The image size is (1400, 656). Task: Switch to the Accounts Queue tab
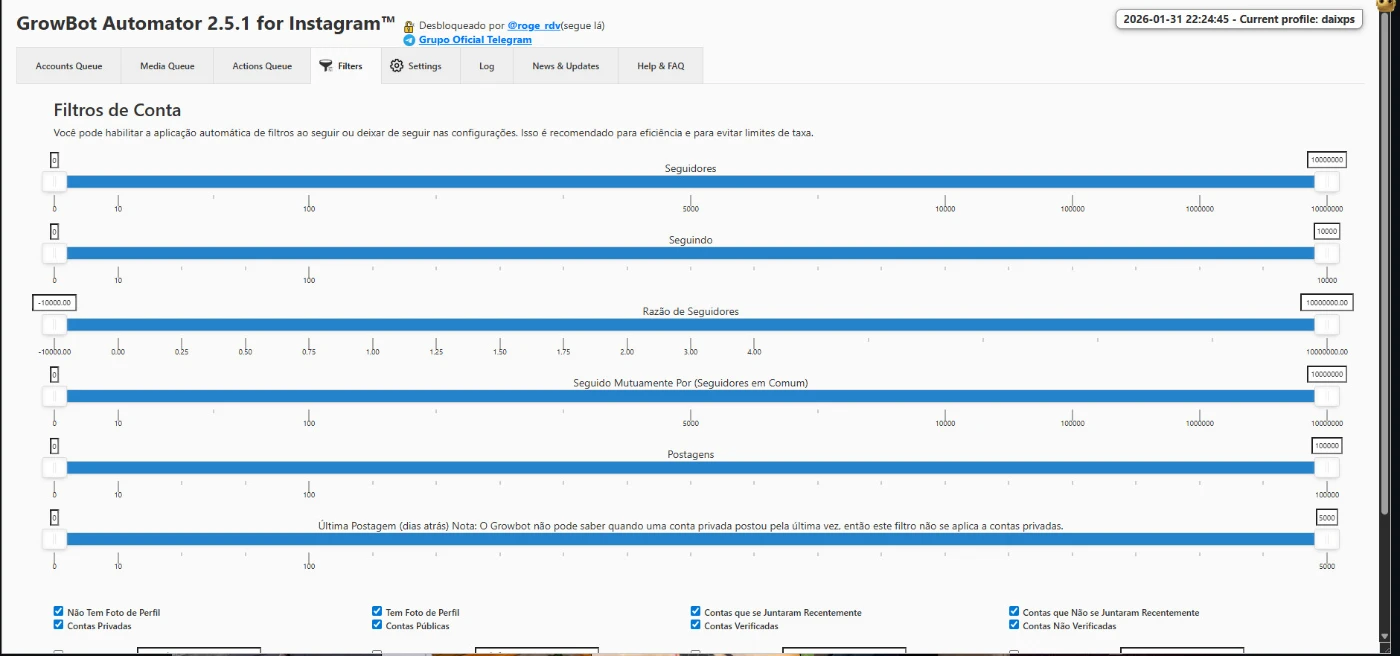click(x=69, y=66)
